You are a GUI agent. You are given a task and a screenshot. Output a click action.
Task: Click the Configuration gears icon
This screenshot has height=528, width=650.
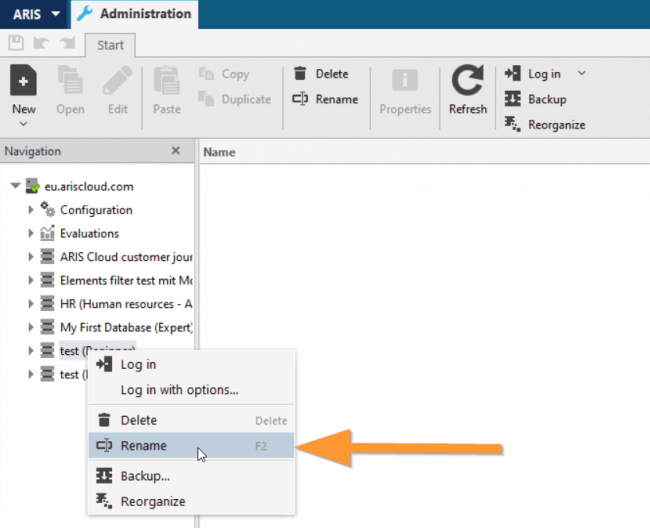tap(47, 209)
